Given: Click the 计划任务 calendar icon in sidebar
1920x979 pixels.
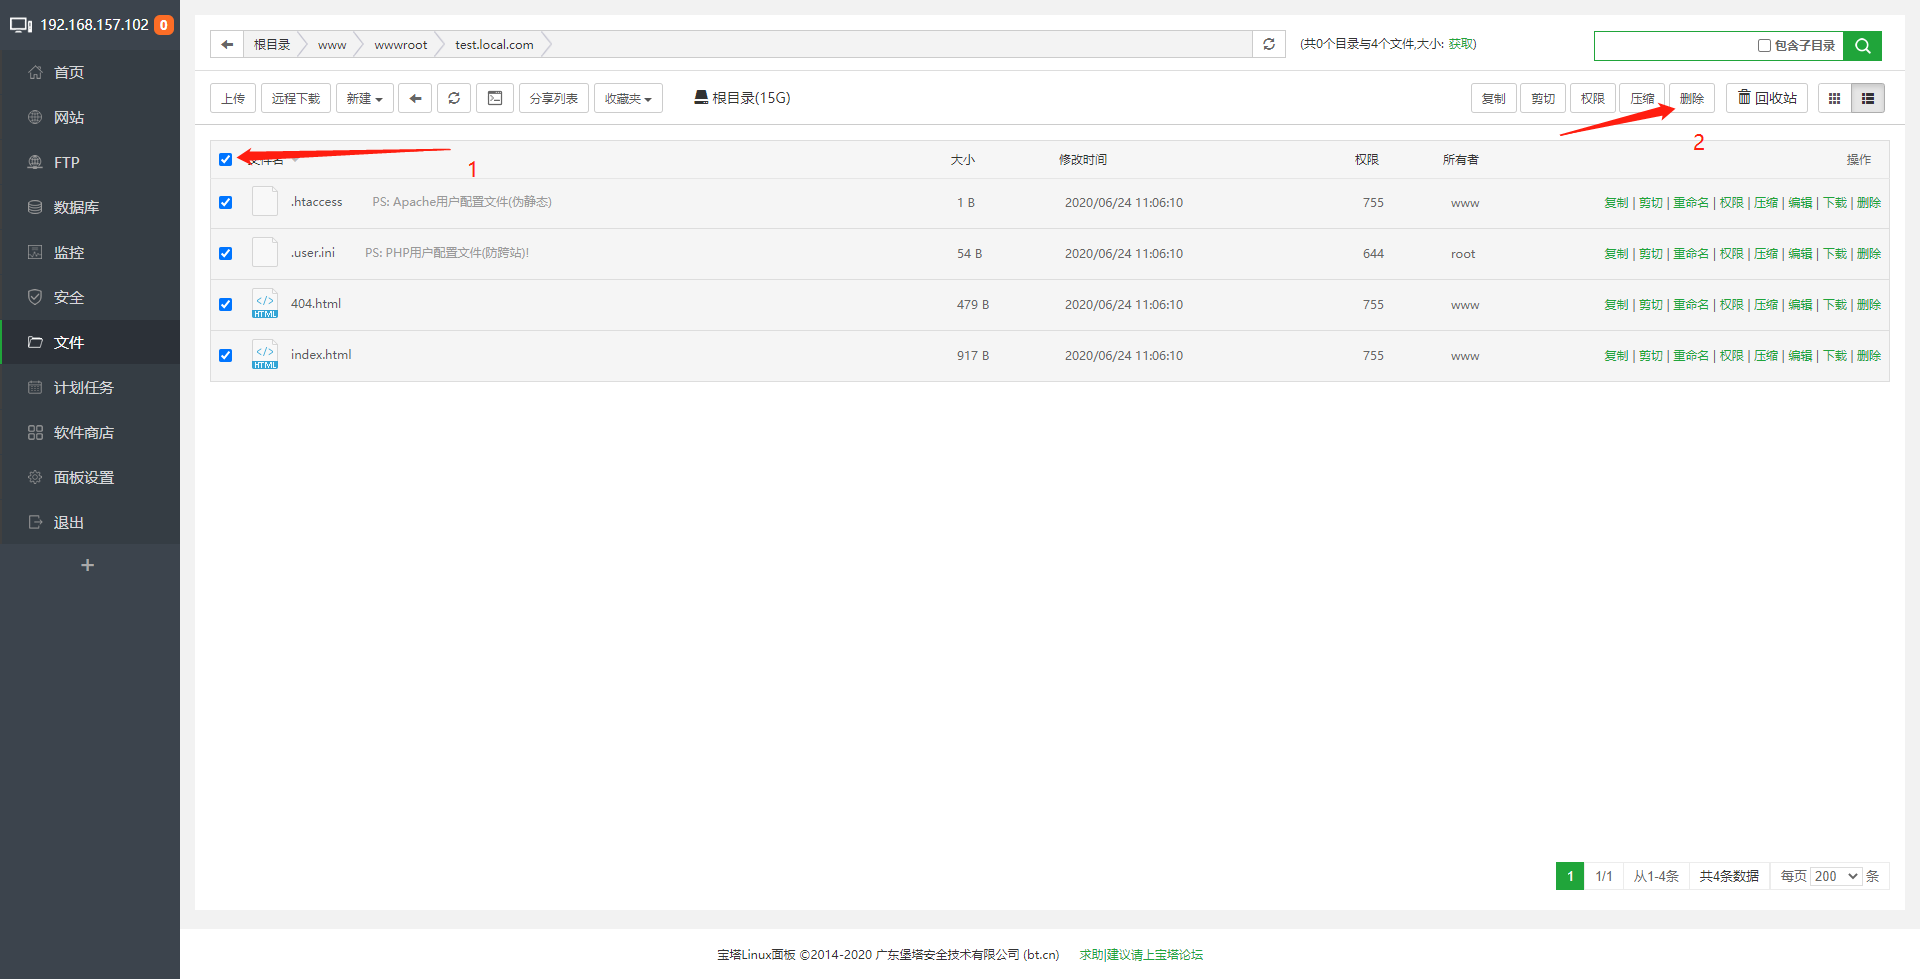Looking at the screenshot, I should (x=35, y=387).
